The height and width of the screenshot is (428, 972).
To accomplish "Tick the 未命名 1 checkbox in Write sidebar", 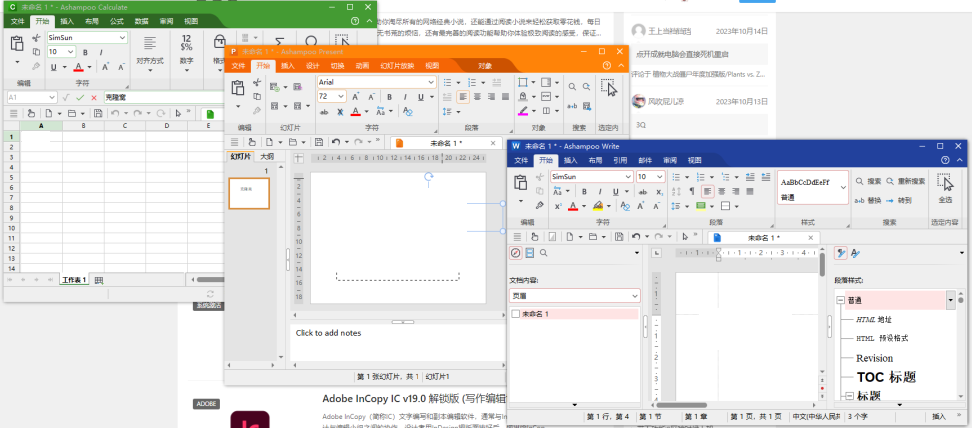I will click(x=516, y=314).
